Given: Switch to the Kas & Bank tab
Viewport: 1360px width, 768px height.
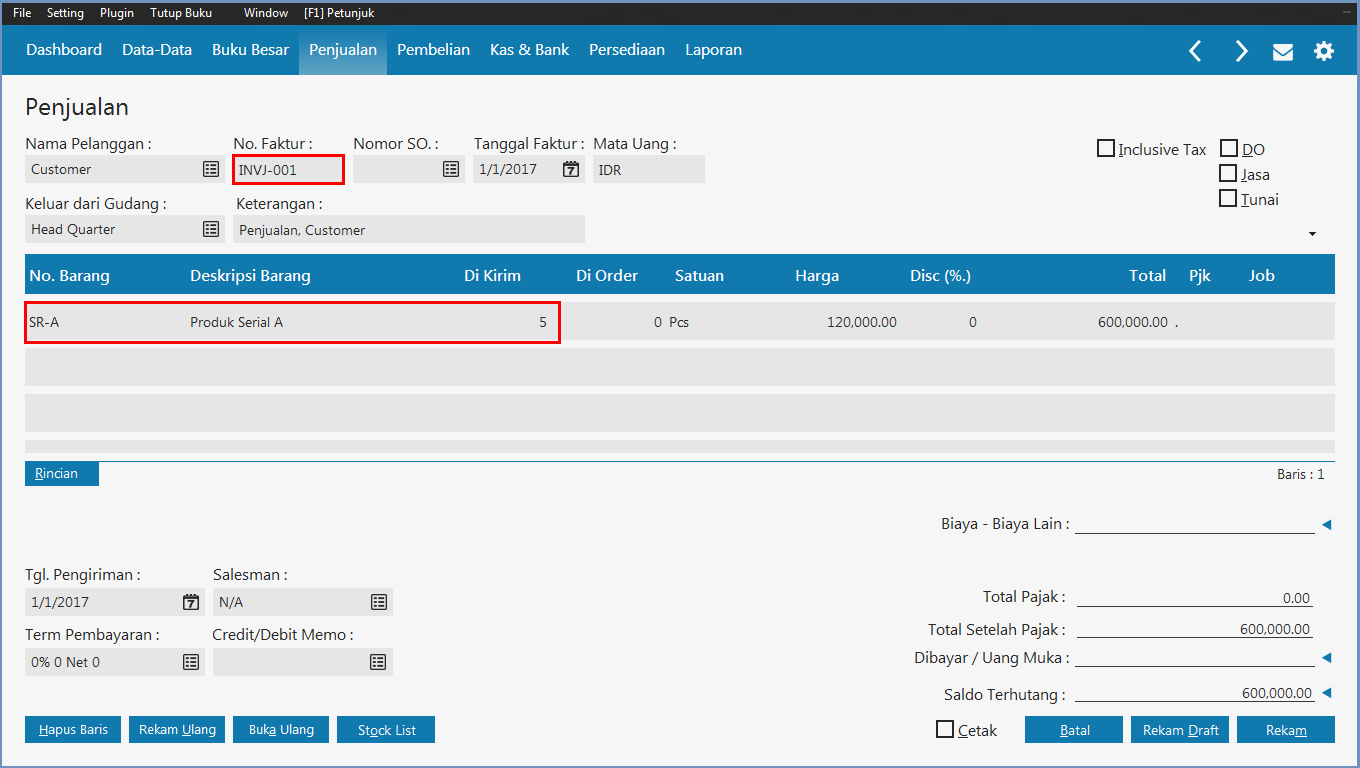Looking at the screenshot, I should (529, 50).
